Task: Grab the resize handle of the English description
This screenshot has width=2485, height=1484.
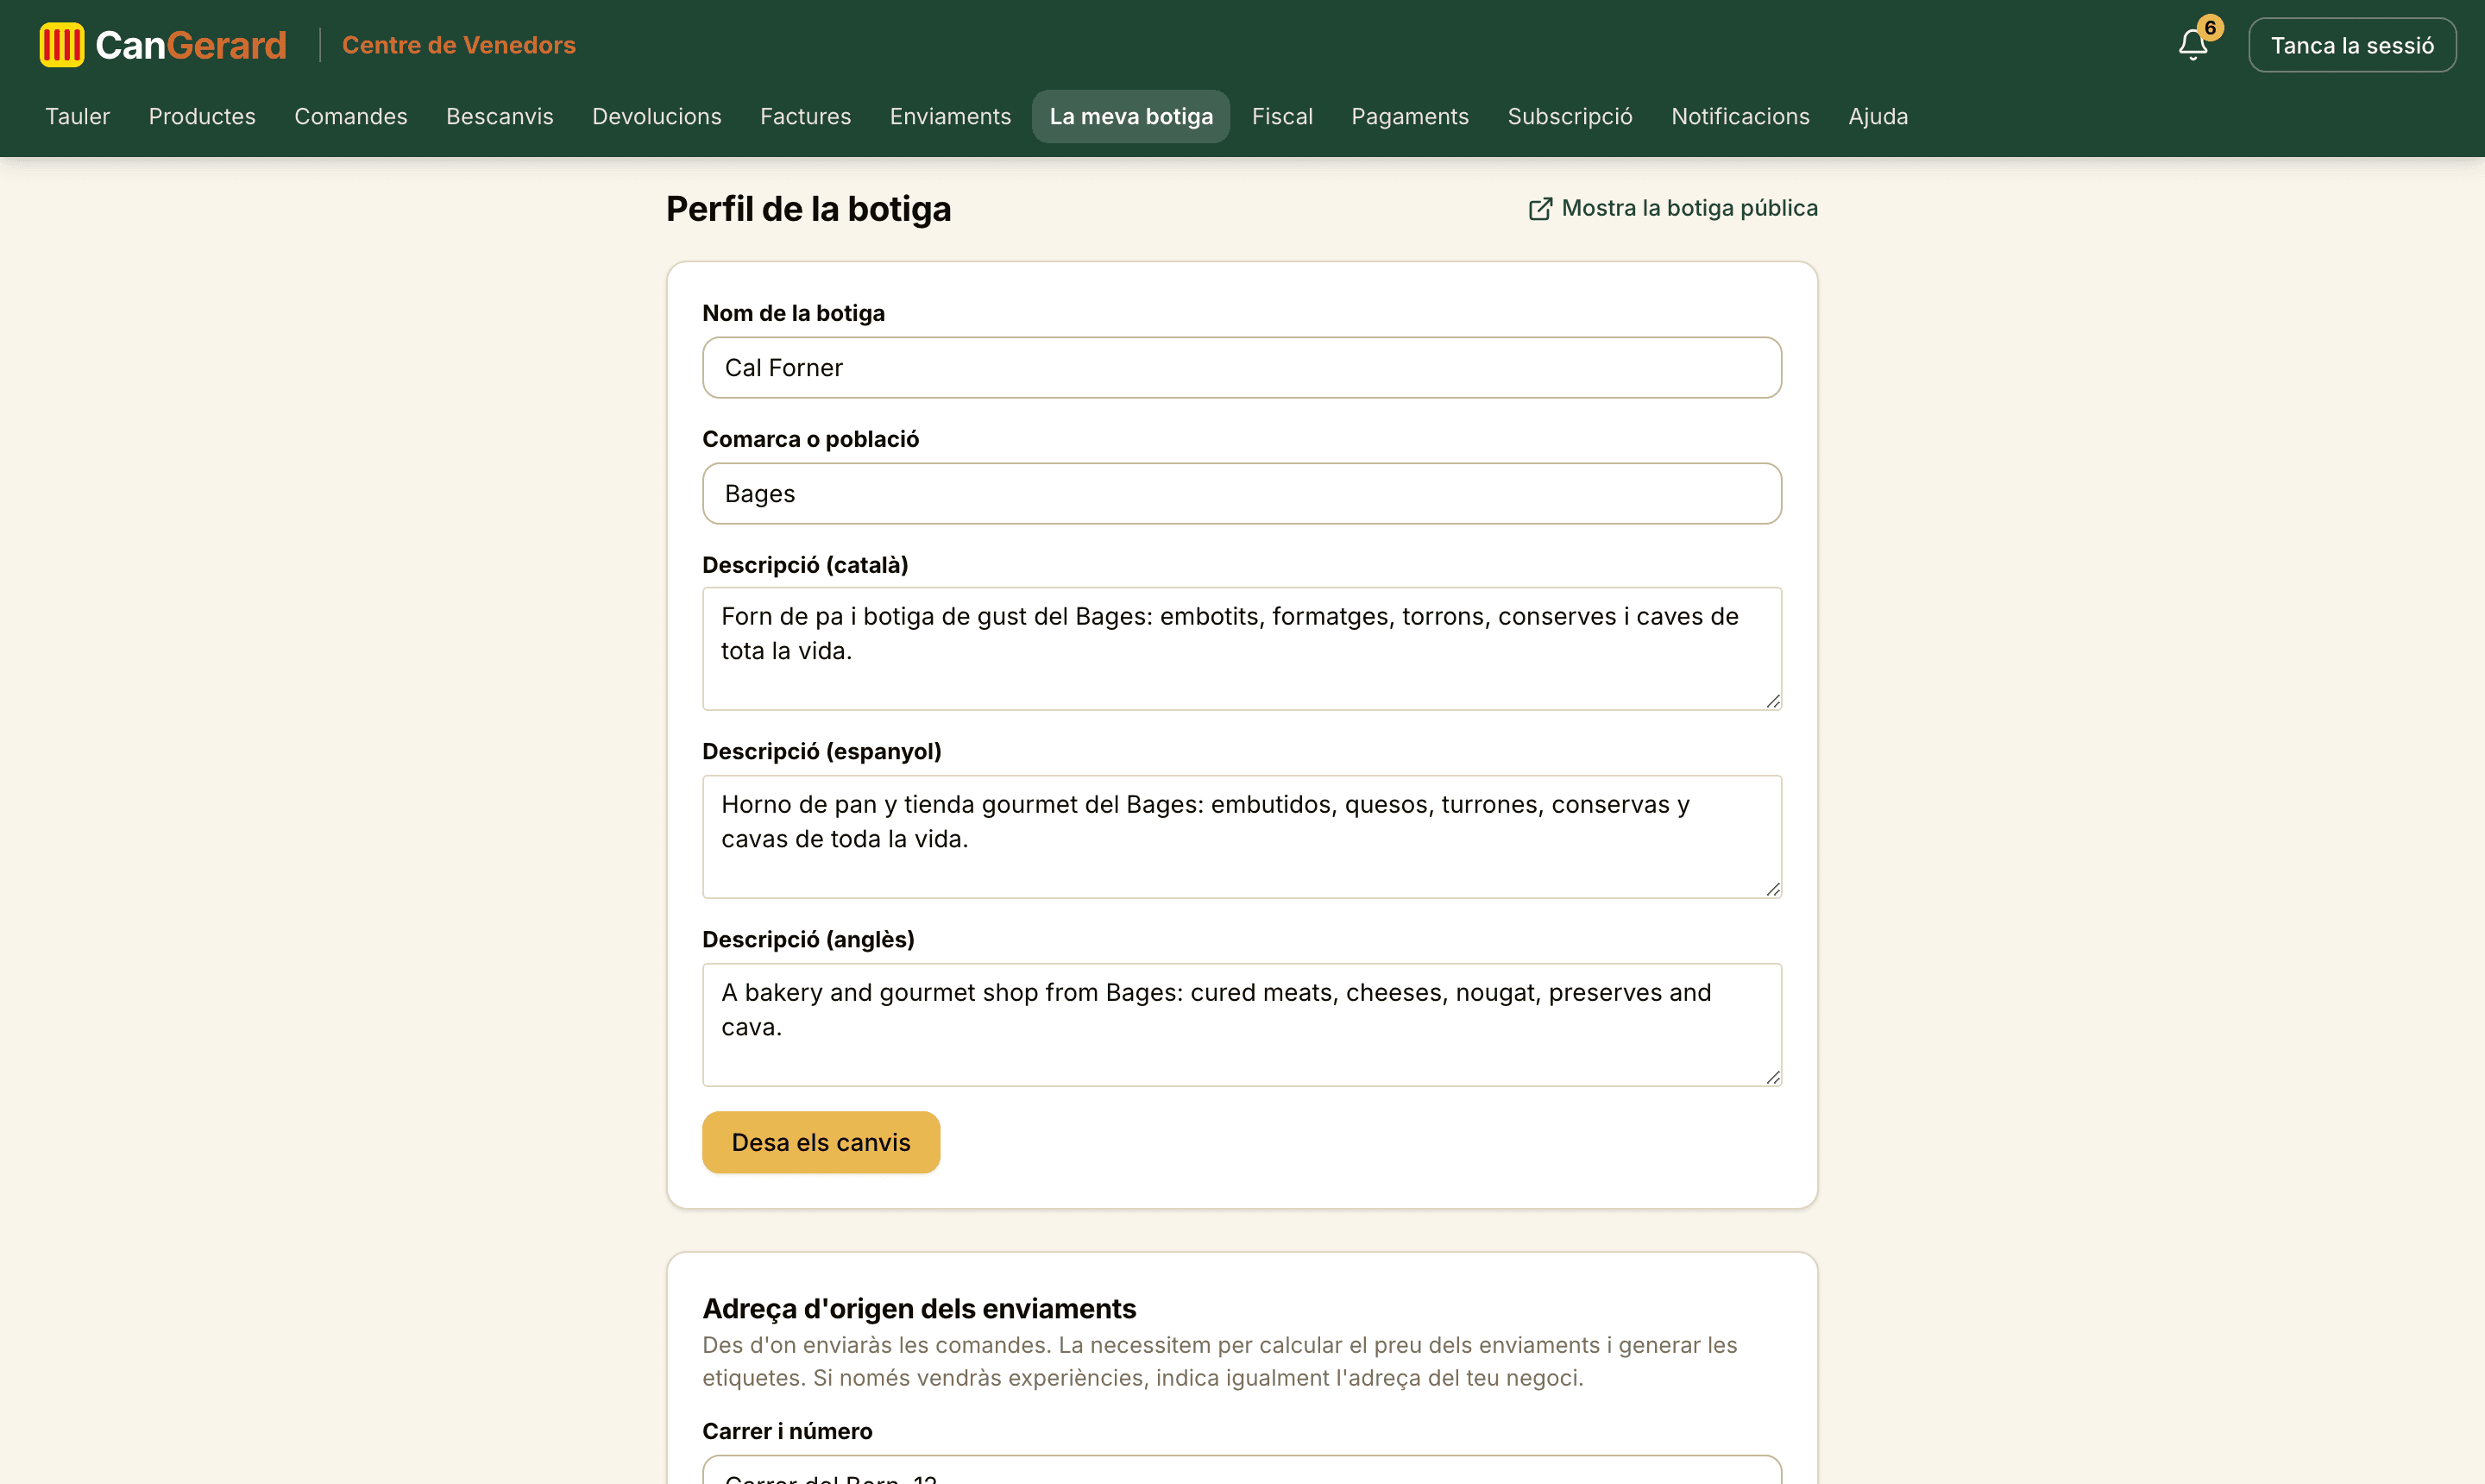Action: 1772,1077
